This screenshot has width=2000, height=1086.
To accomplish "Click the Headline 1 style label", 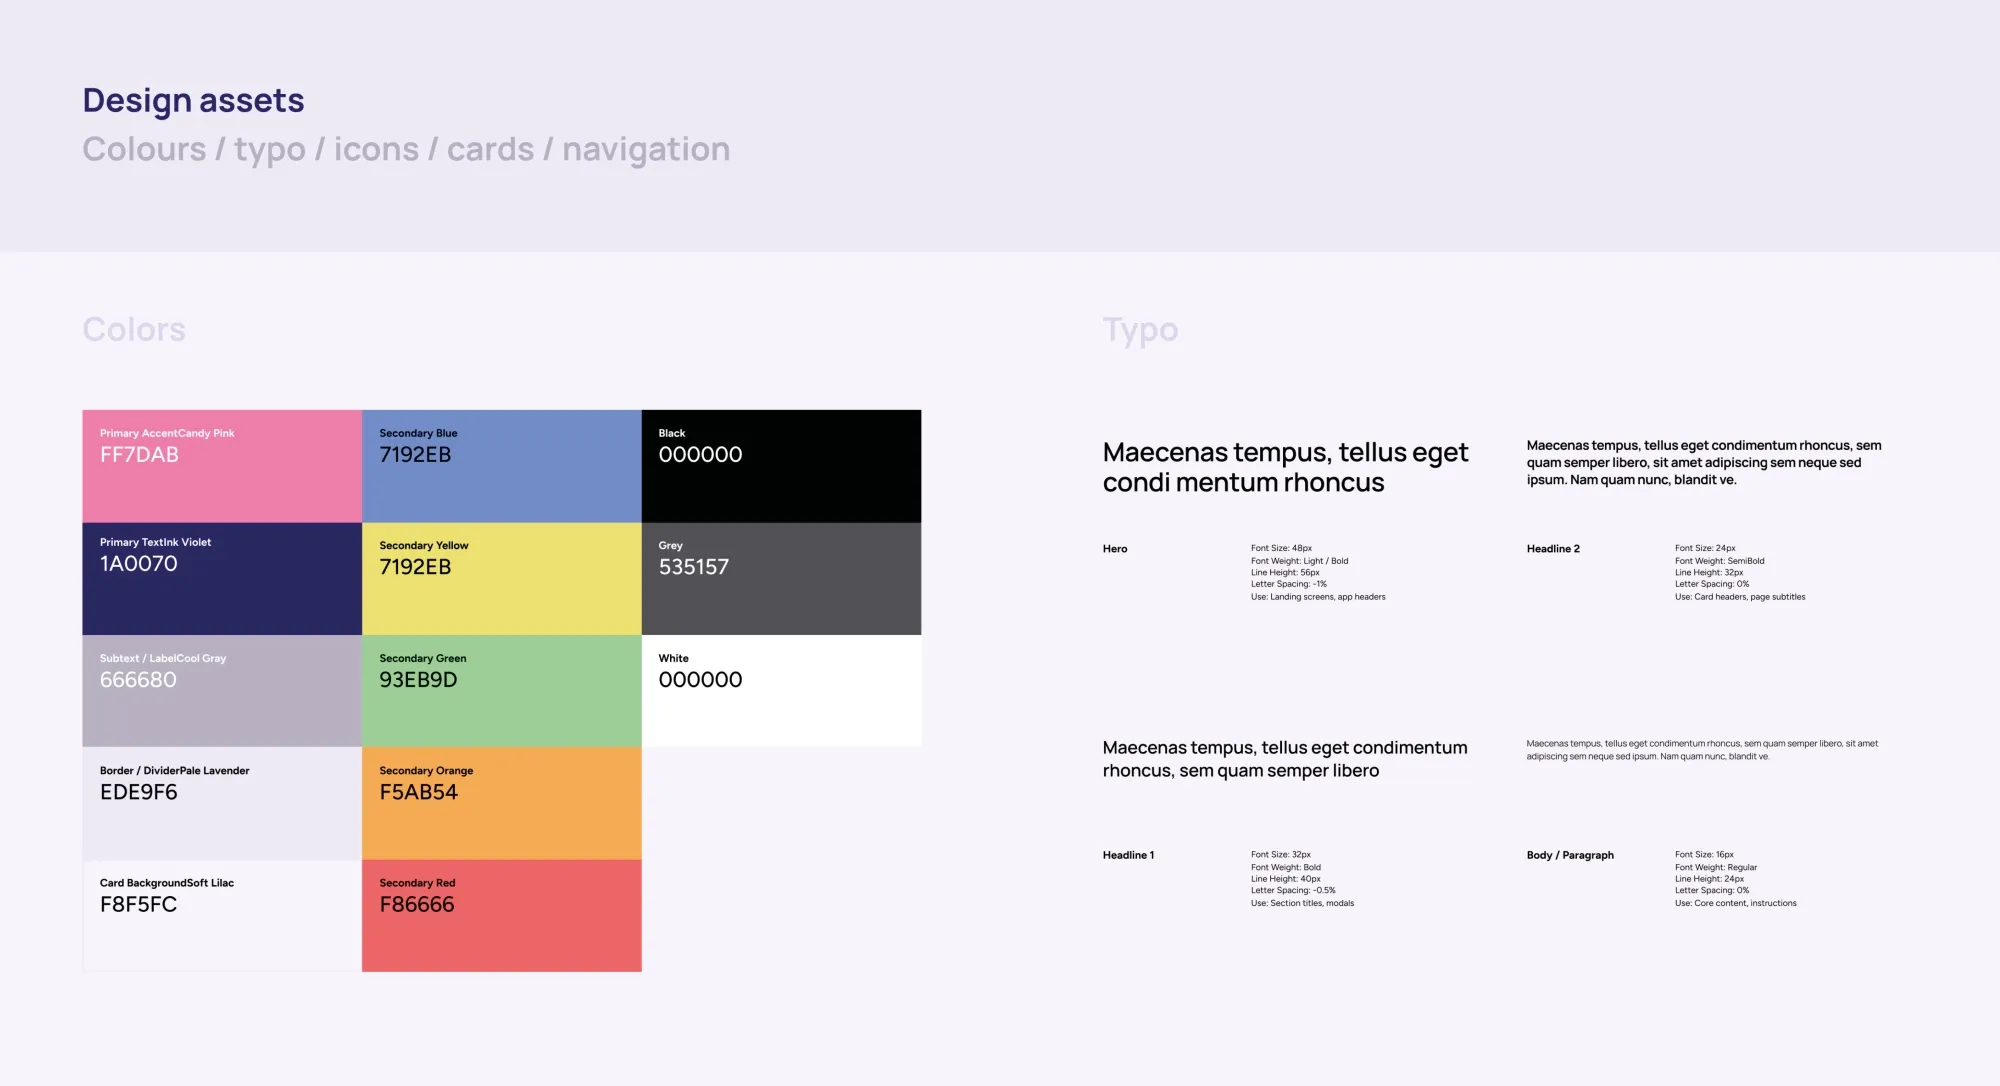I will 1128,855.
